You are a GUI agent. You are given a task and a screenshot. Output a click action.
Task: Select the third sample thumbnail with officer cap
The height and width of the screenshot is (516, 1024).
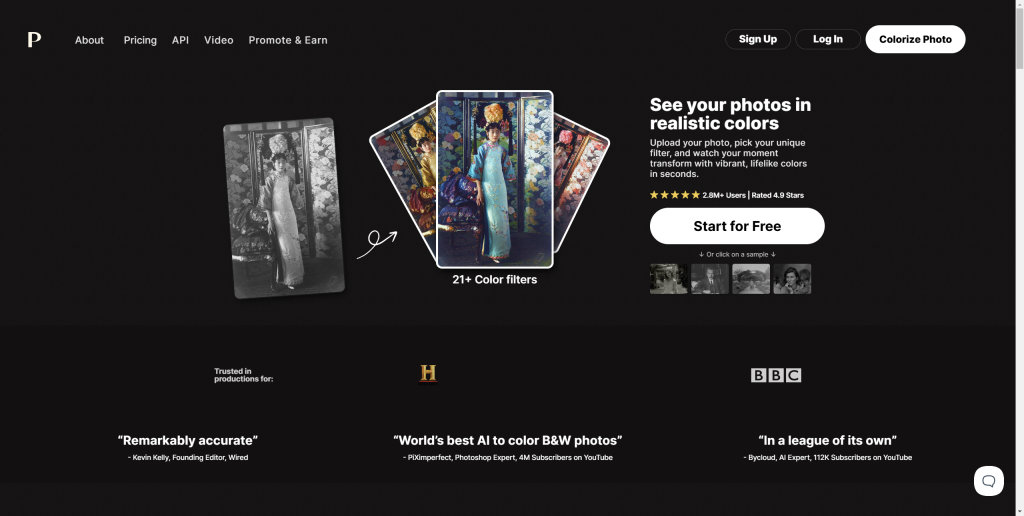pyautogui.click(x=751, y=279)
